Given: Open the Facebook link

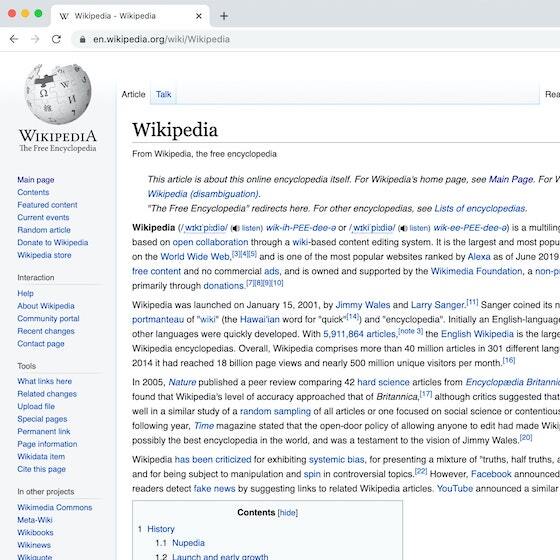Looking at the screenshot, I should [491, 474].
